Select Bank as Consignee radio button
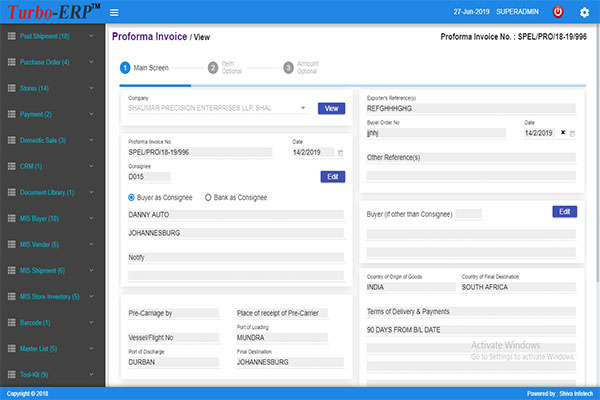The height and width of the screenshot is (400, 600). [208, 198]
